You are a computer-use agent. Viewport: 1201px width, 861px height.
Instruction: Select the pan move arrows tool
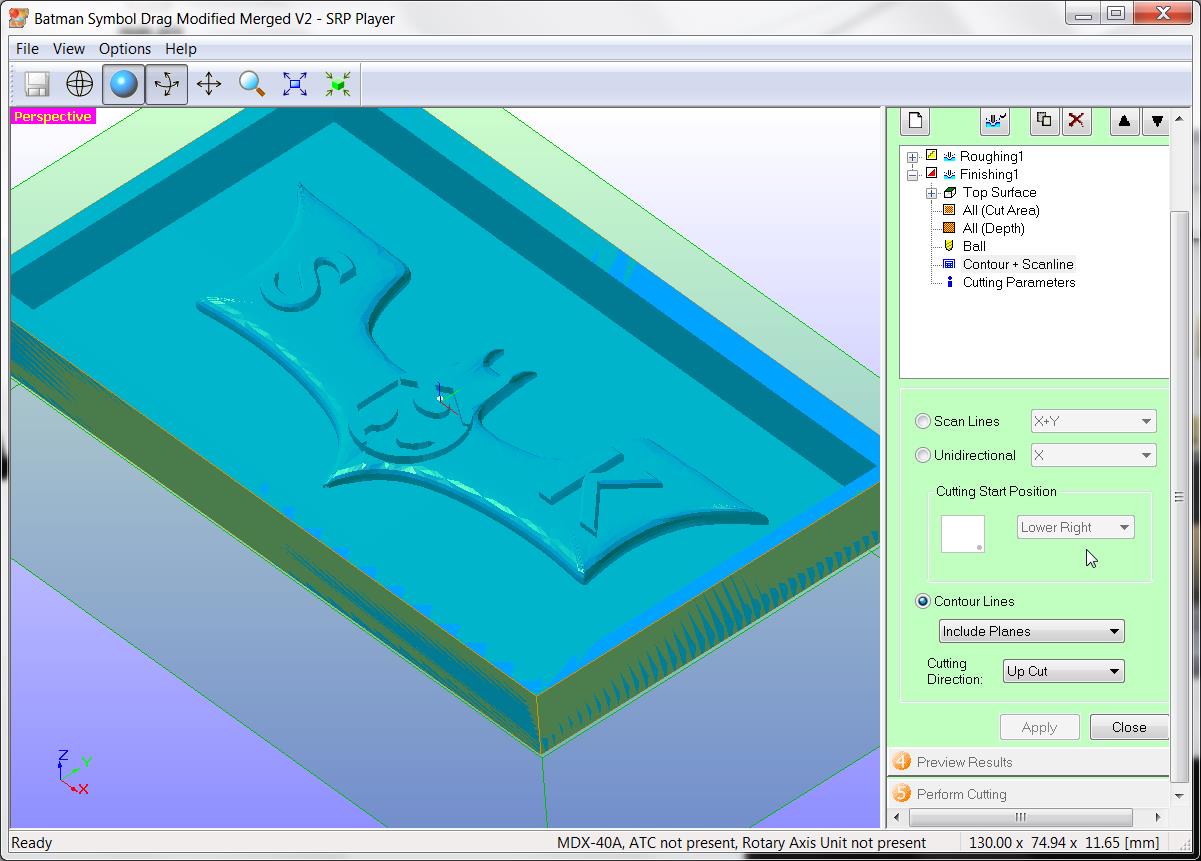(209, 84)
